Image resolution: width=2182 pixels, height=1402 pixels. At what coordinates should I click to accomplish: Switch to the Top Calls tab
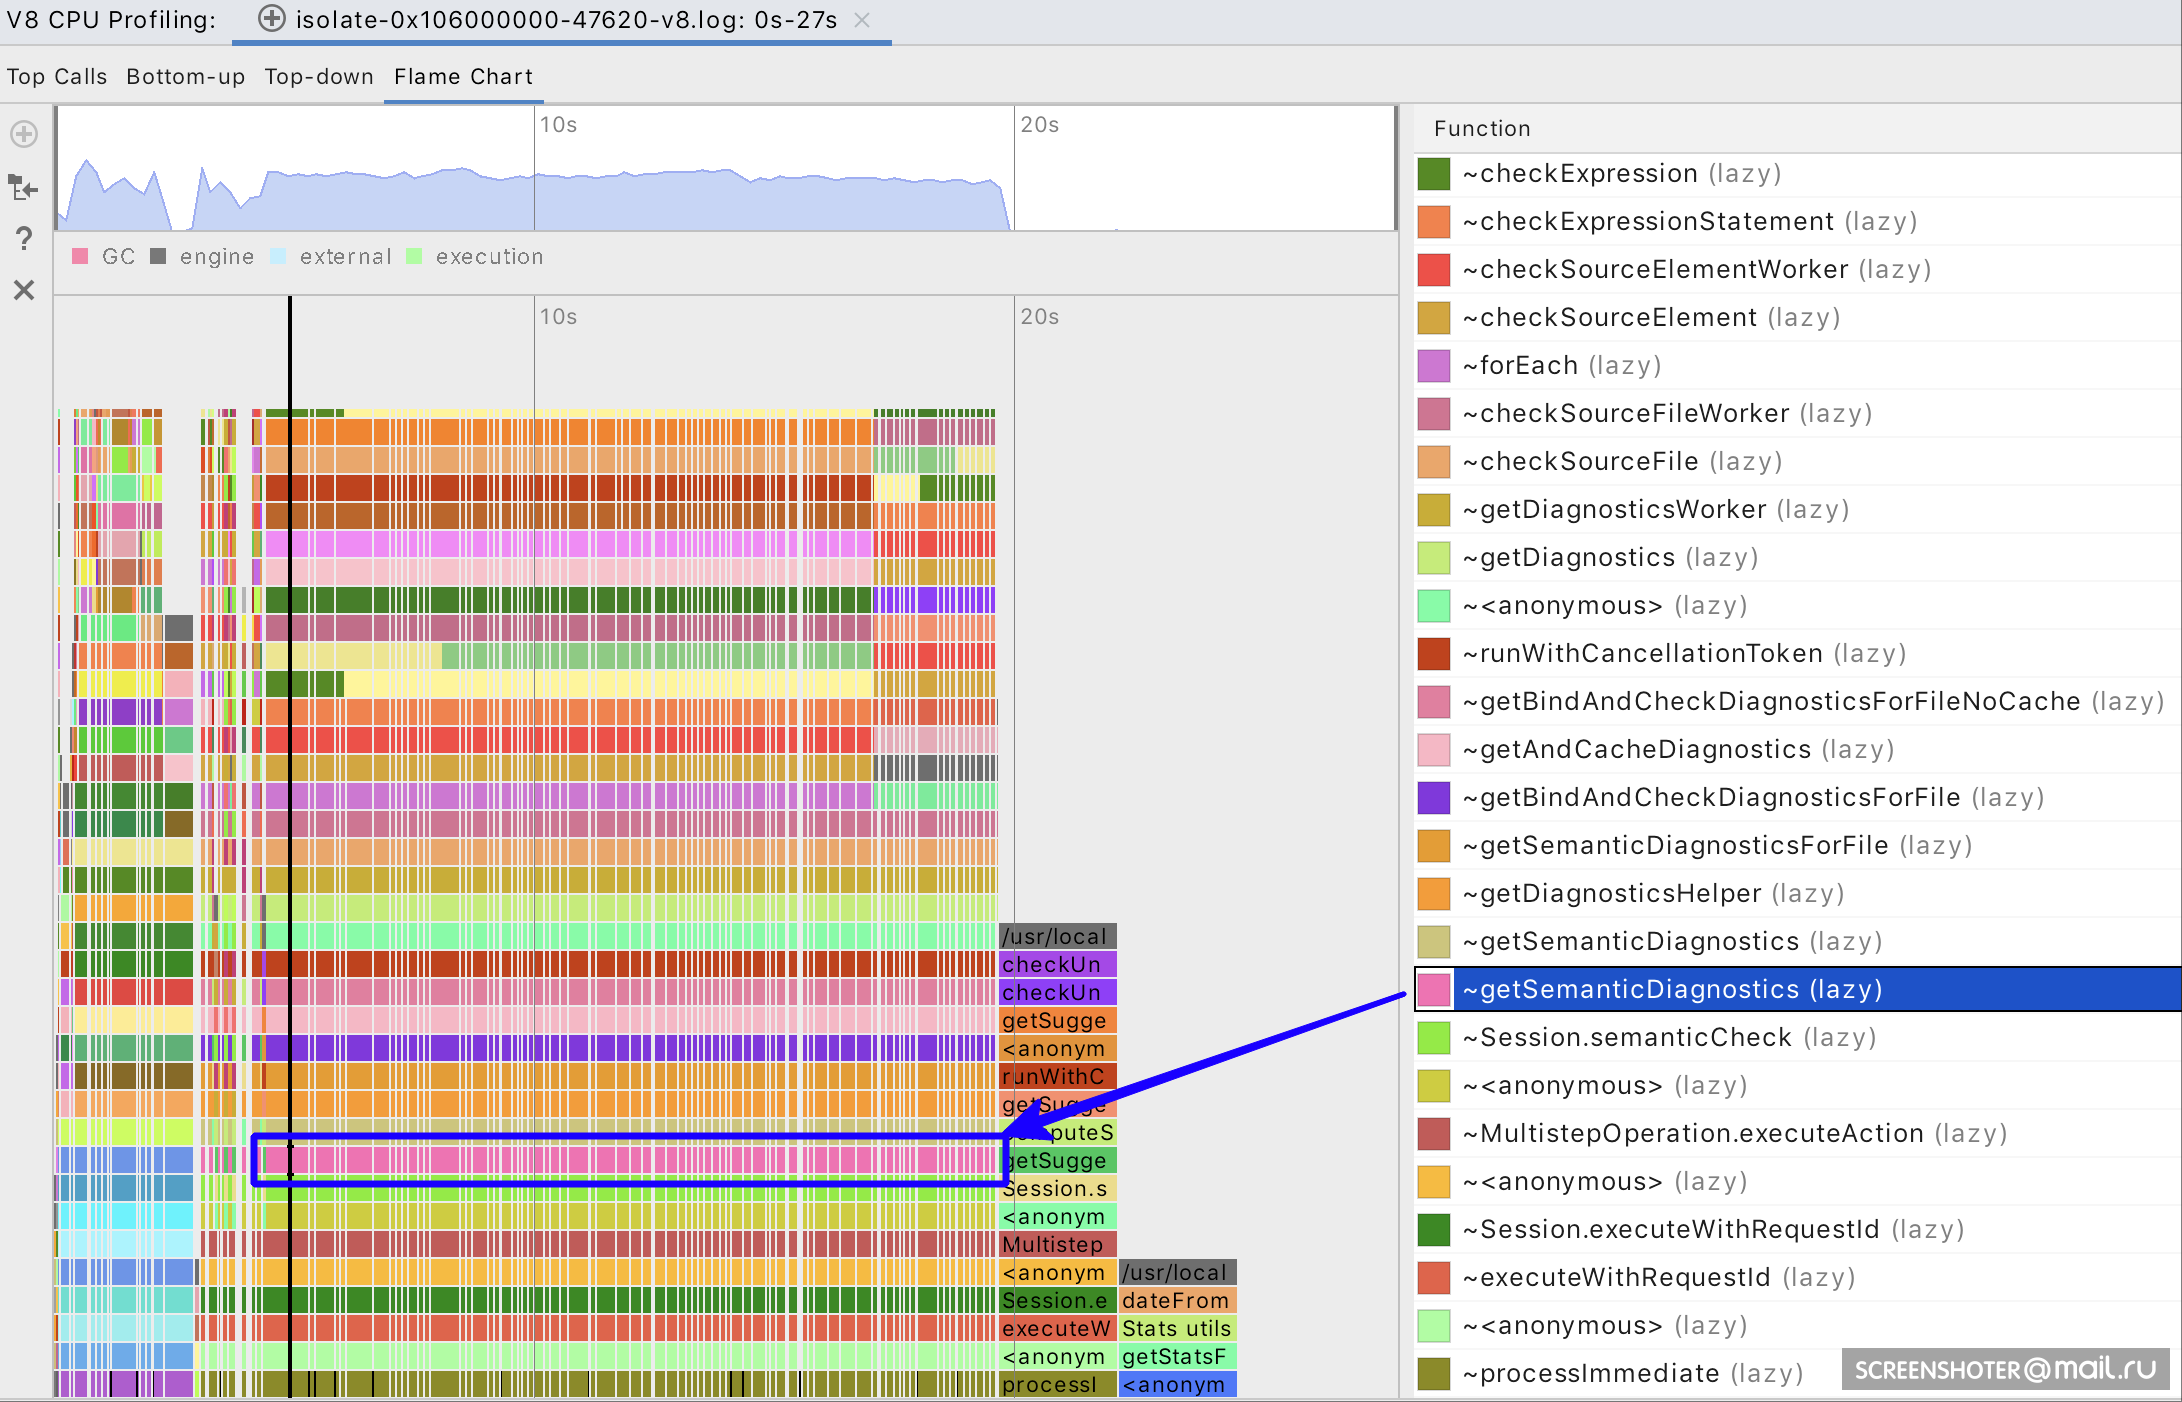pyautogui.click(x=57, y=77)
